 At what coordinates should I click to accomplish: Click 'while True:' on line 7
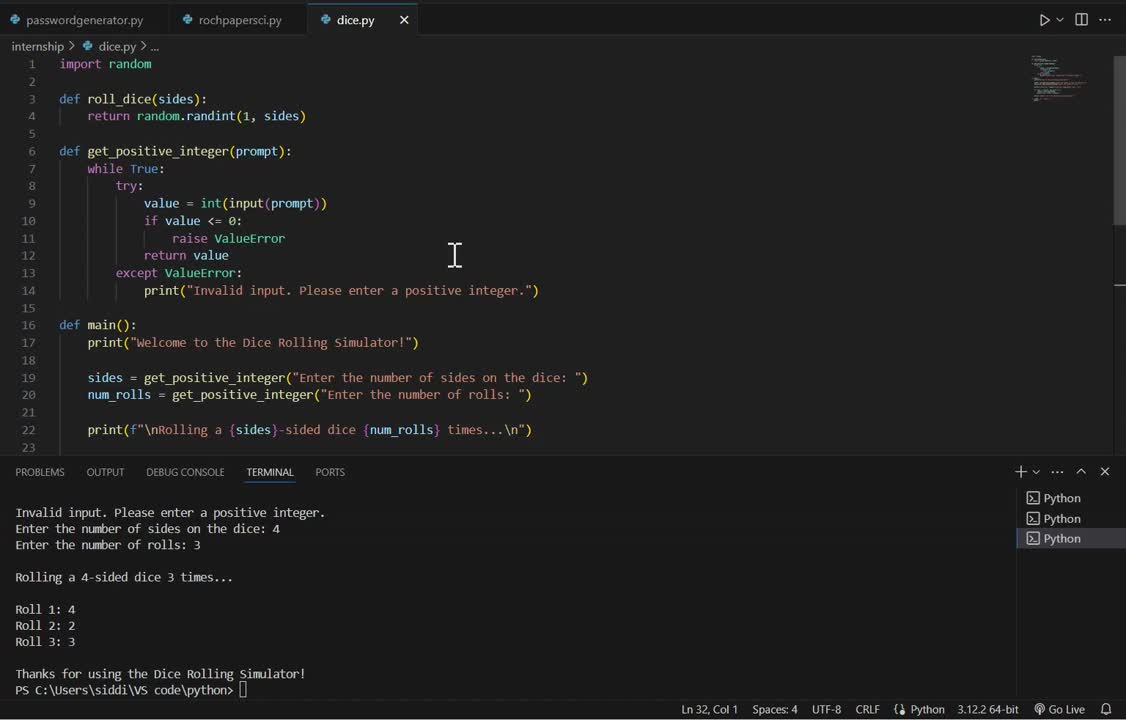point(126,169)
